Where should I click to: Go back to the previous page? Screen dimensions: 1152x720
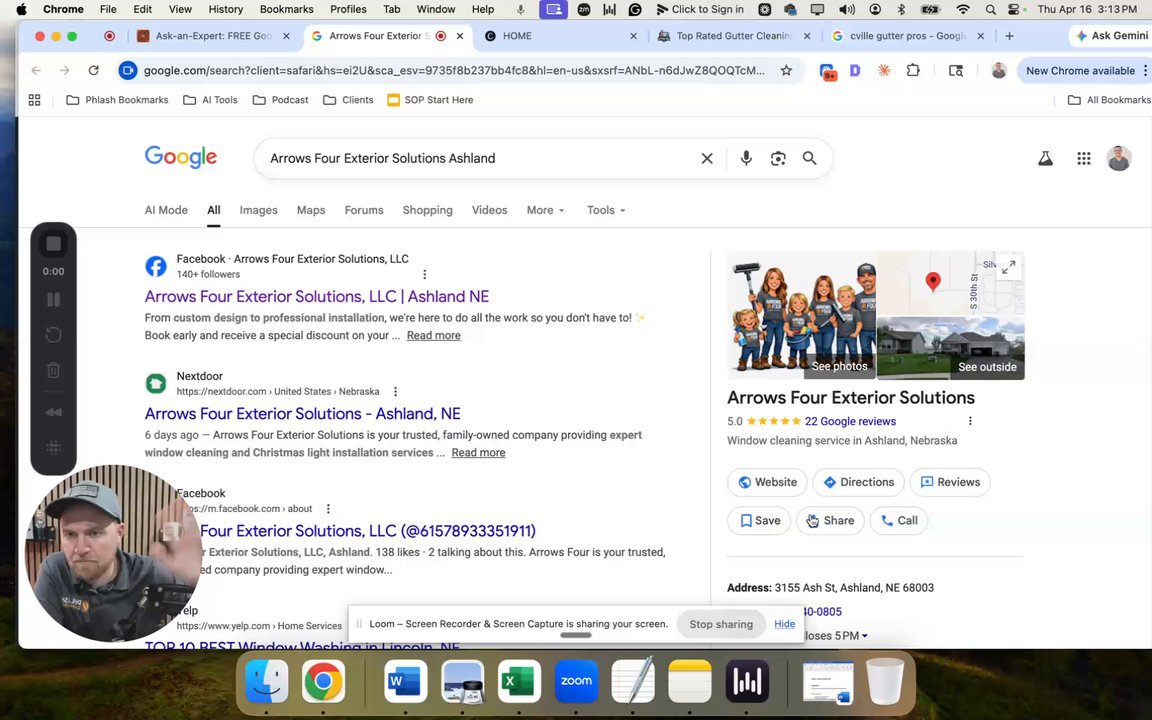coord(36,71)
